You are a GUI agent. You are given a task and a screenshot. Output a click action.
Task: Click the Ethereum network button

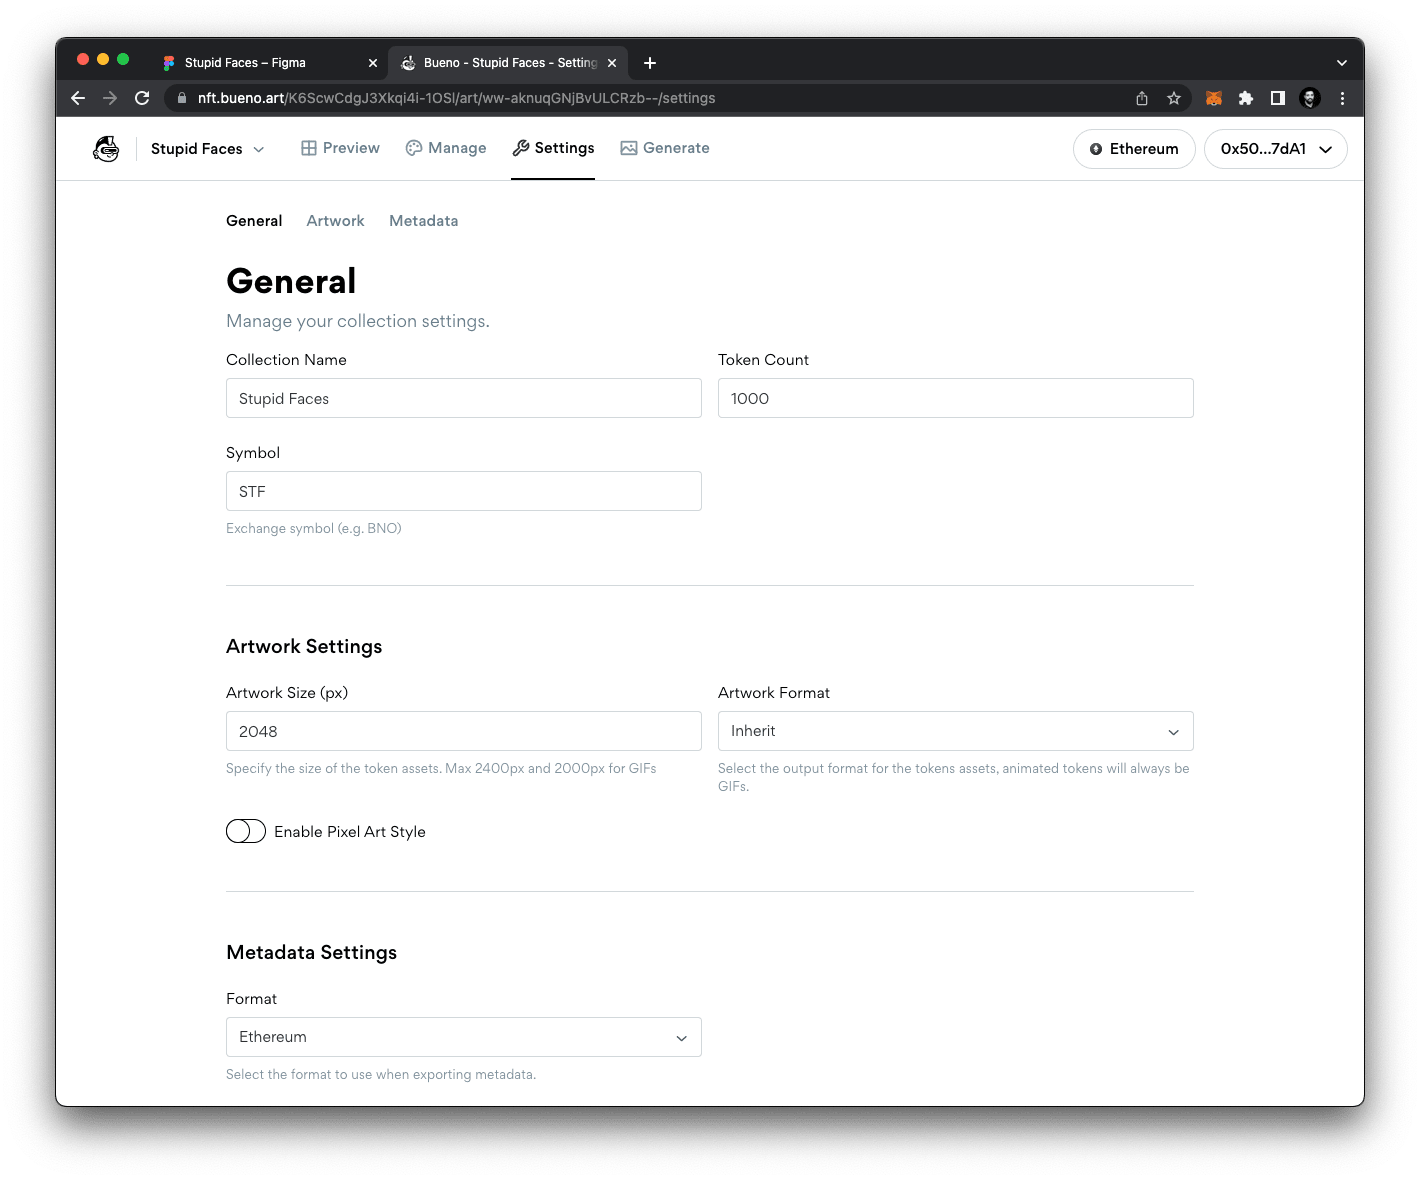(x=1134, y=149)
